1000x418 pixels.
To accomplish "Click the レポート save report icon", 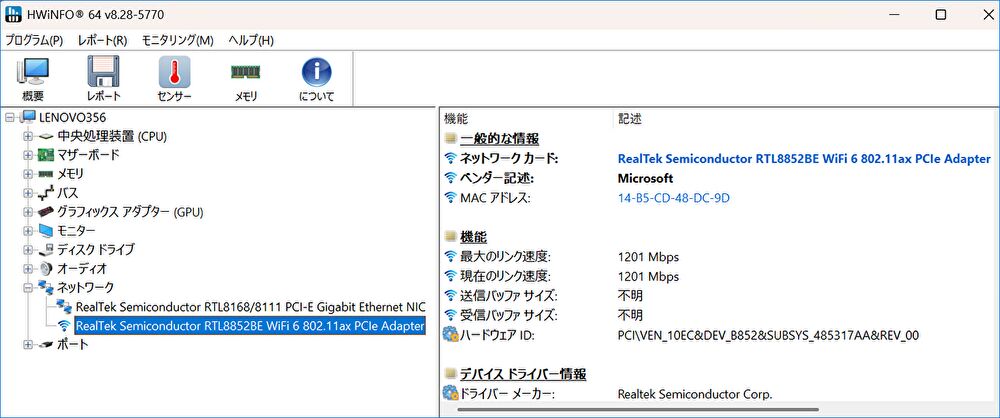I will tap(103, 78).
